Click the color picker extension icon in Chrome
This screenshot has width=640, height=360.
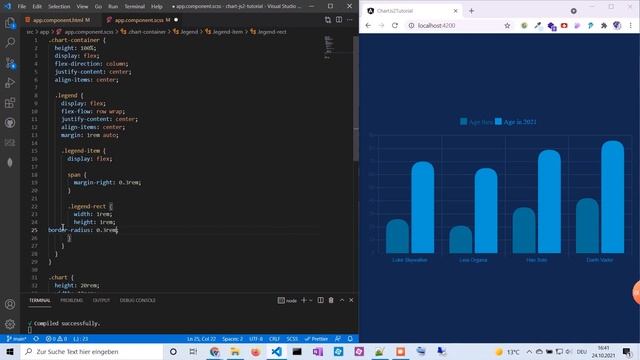538,25
